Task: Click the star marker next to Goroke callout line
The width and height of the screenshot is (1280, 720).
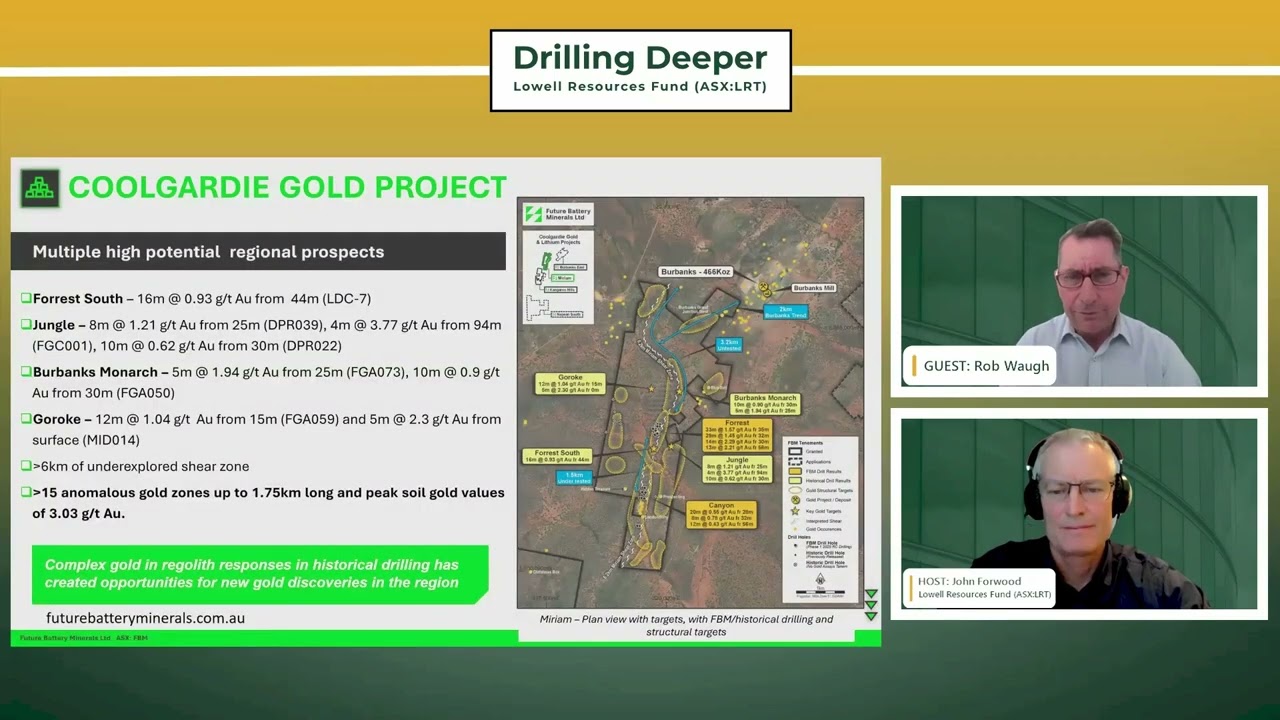Action: point(651,388)
